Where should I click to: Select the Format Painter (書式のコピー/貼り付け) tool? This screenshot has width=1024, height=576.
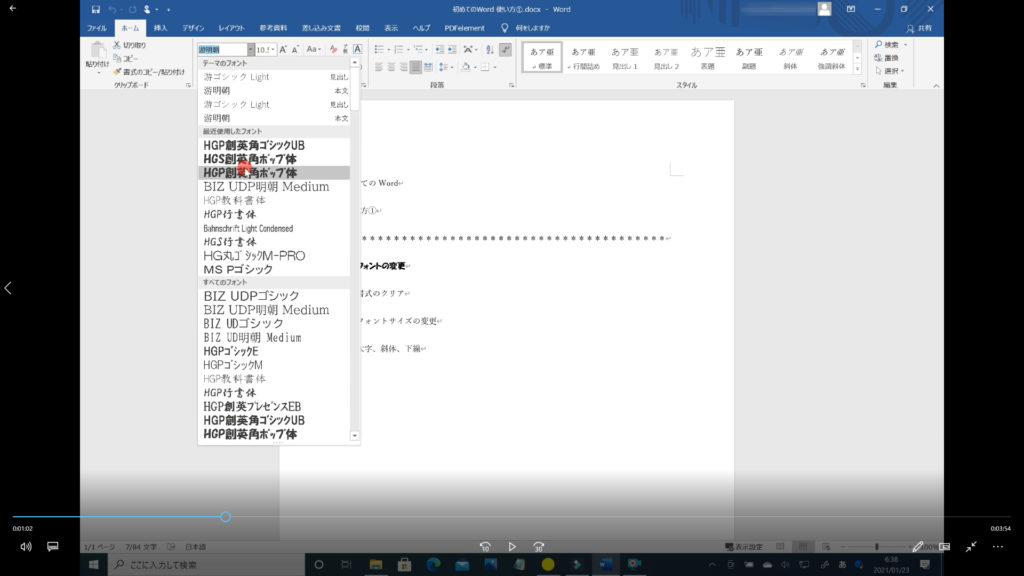[x=117, y=71]
